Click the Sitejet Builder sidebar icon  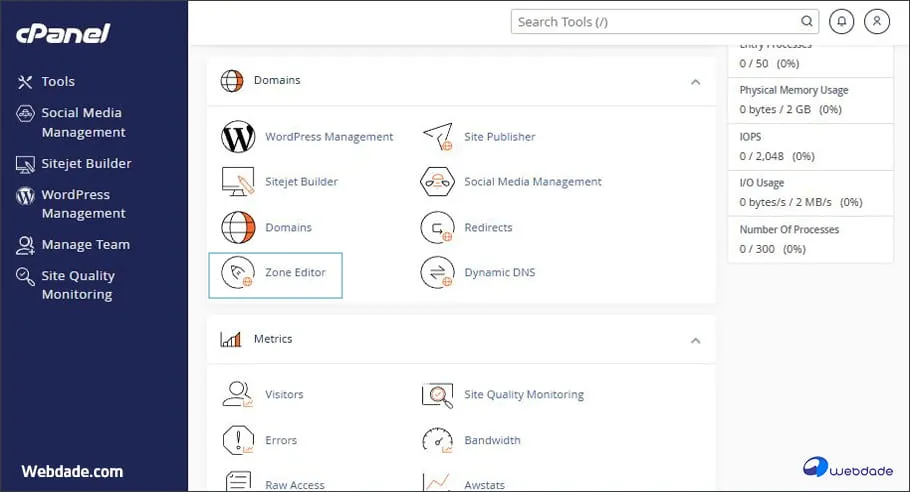pos(25,165)
